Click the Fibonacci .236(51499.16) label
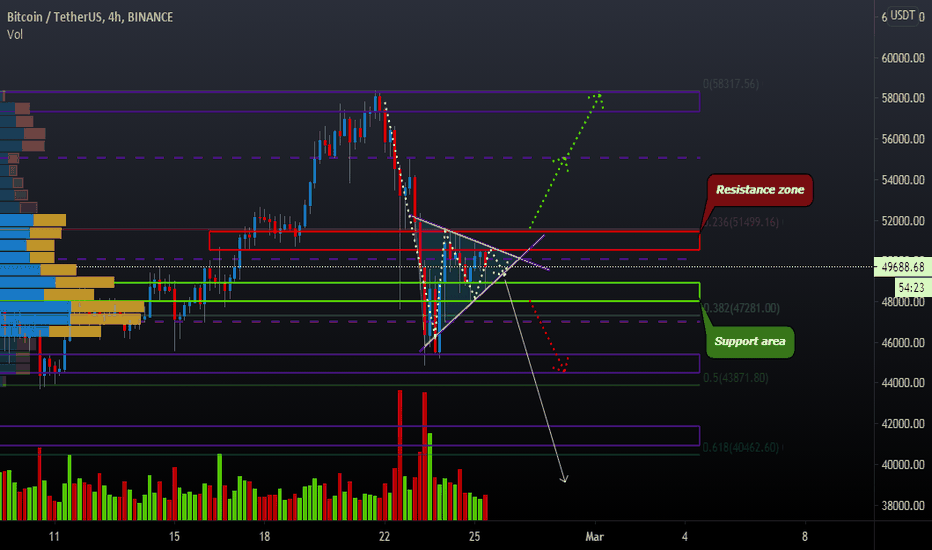This screenshot has height=550, width=932. coord(741,222)
